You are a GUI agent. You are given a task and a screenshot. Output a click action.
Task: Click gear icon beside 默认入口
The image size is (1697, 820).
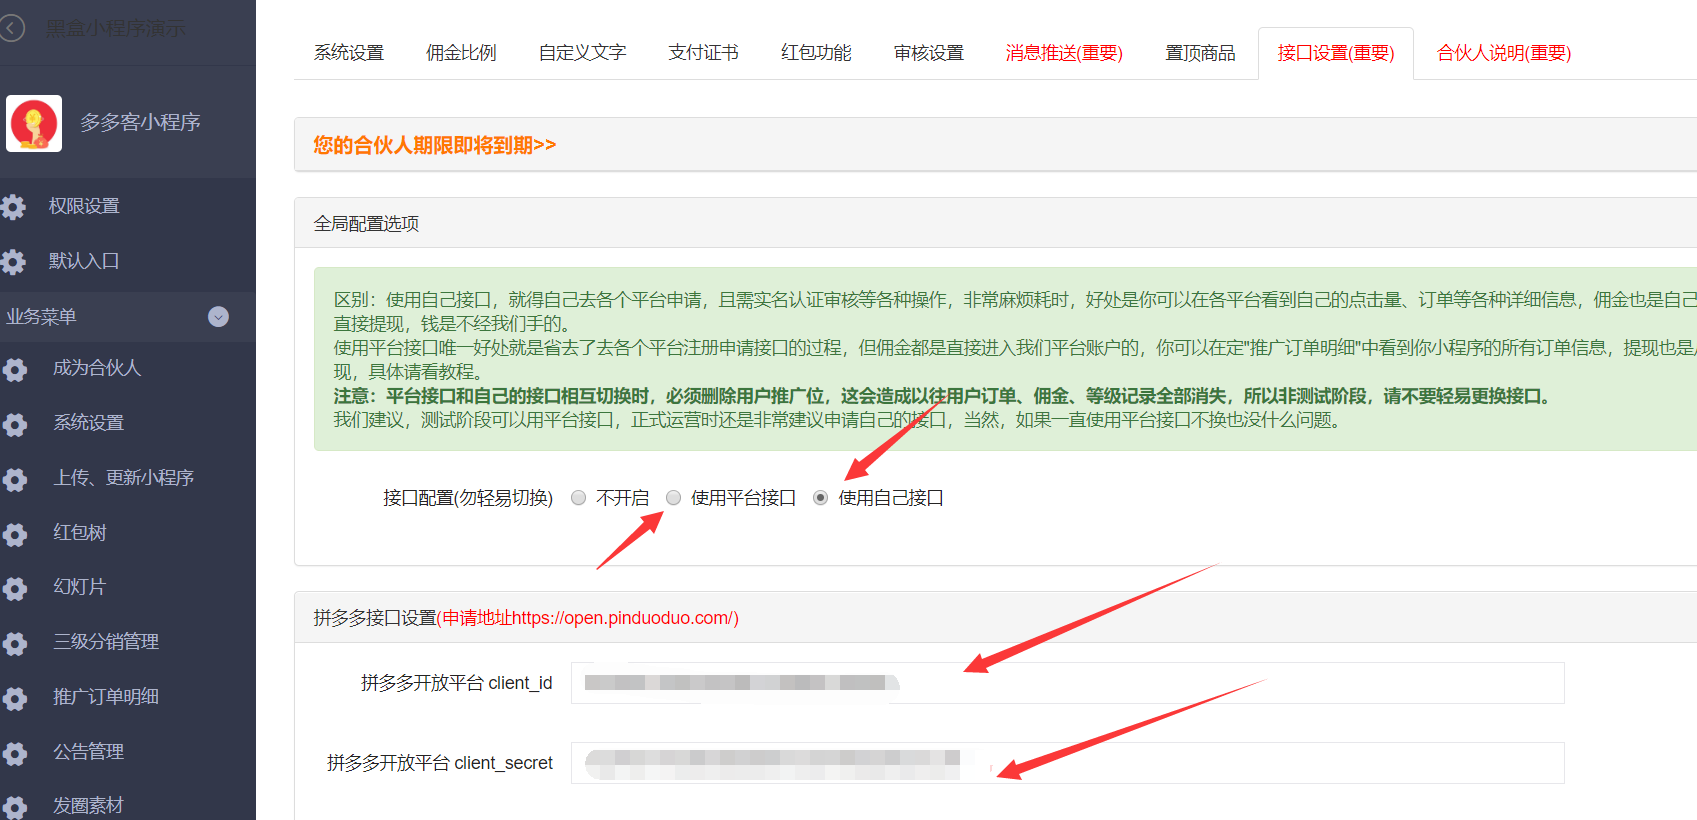coord(13,262)
